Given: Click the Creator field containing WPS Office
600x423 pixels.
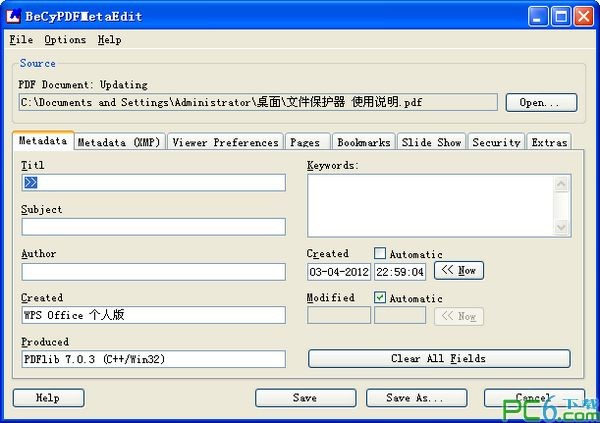Looking at the screenshot, I should (x=153, y=315).
